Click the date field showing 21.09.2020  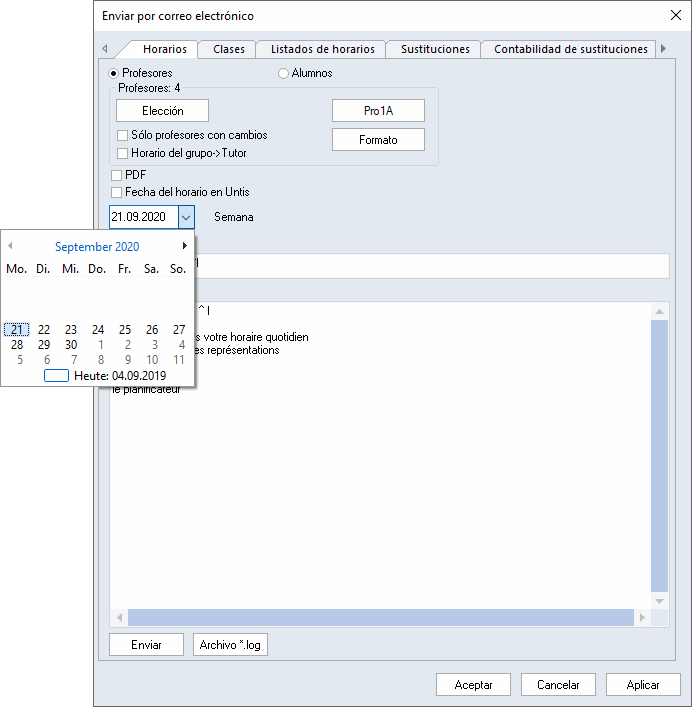click(x=144, y=217)
